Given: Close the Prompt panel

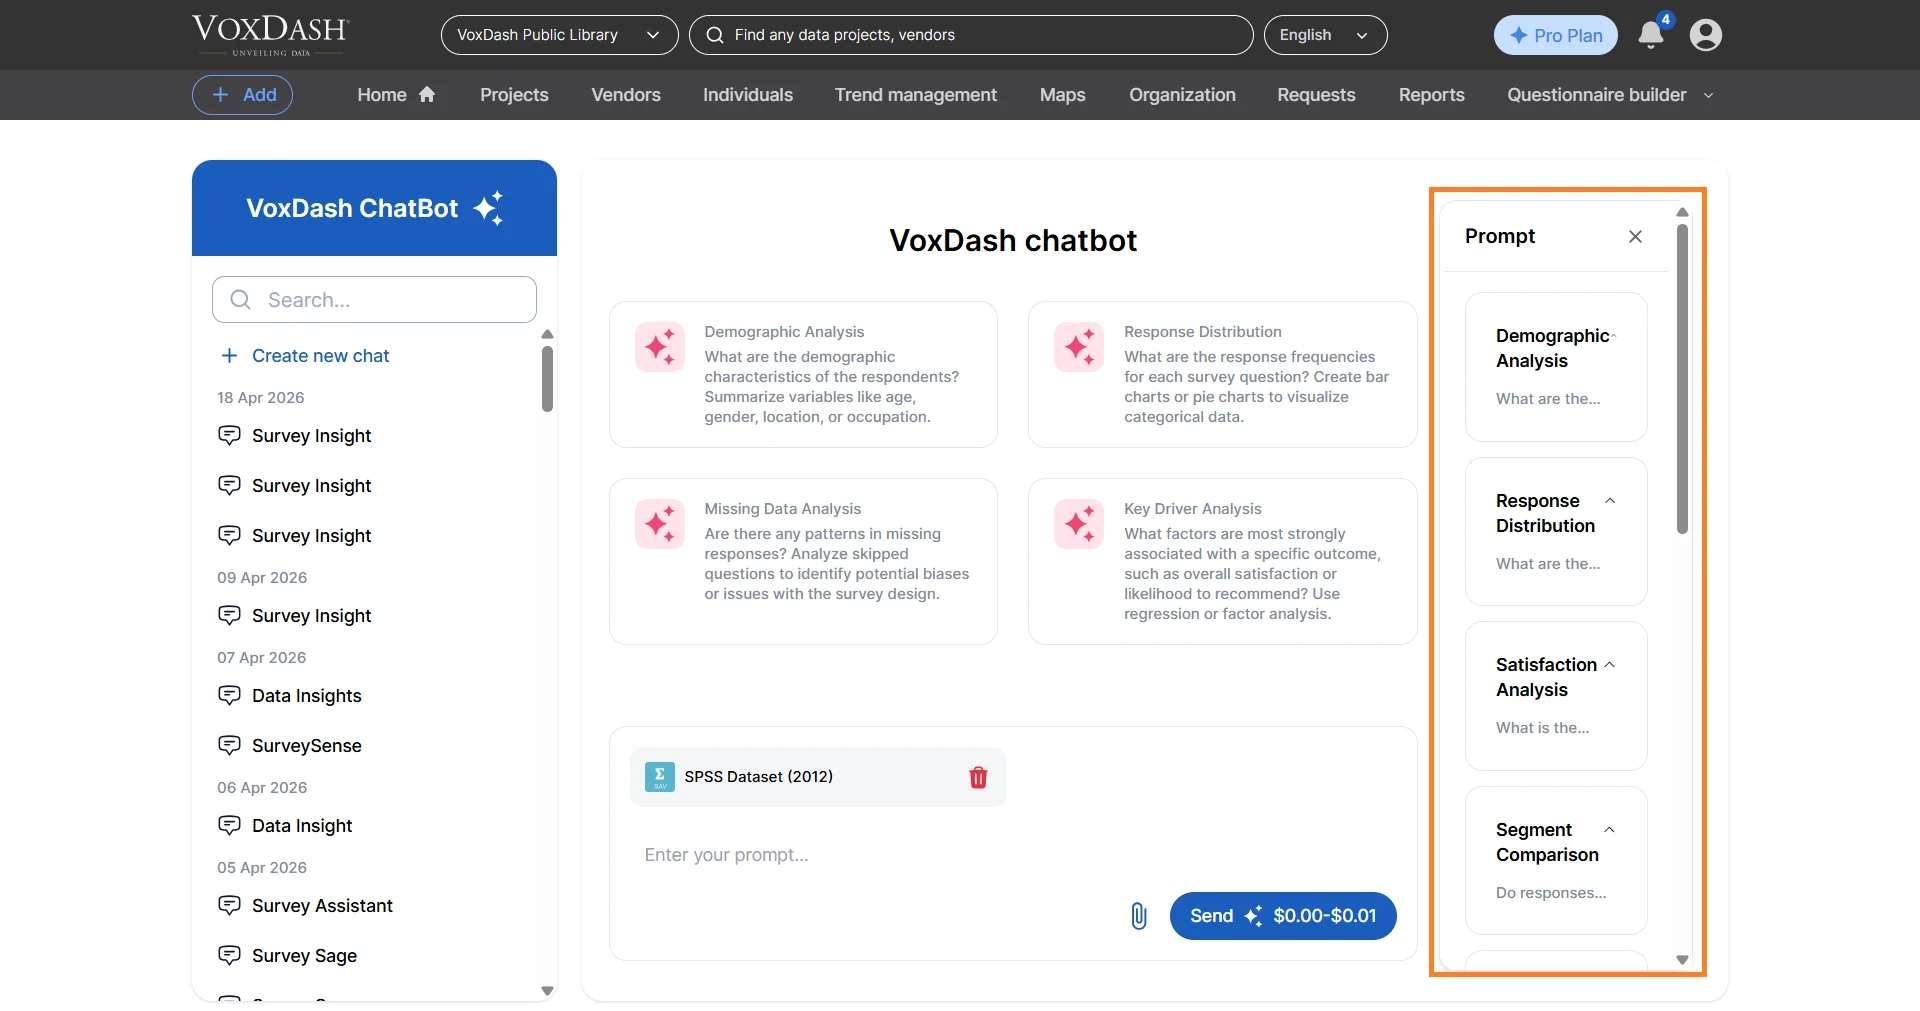Looking at the screenshot, I should click(x=1635, y=237).
